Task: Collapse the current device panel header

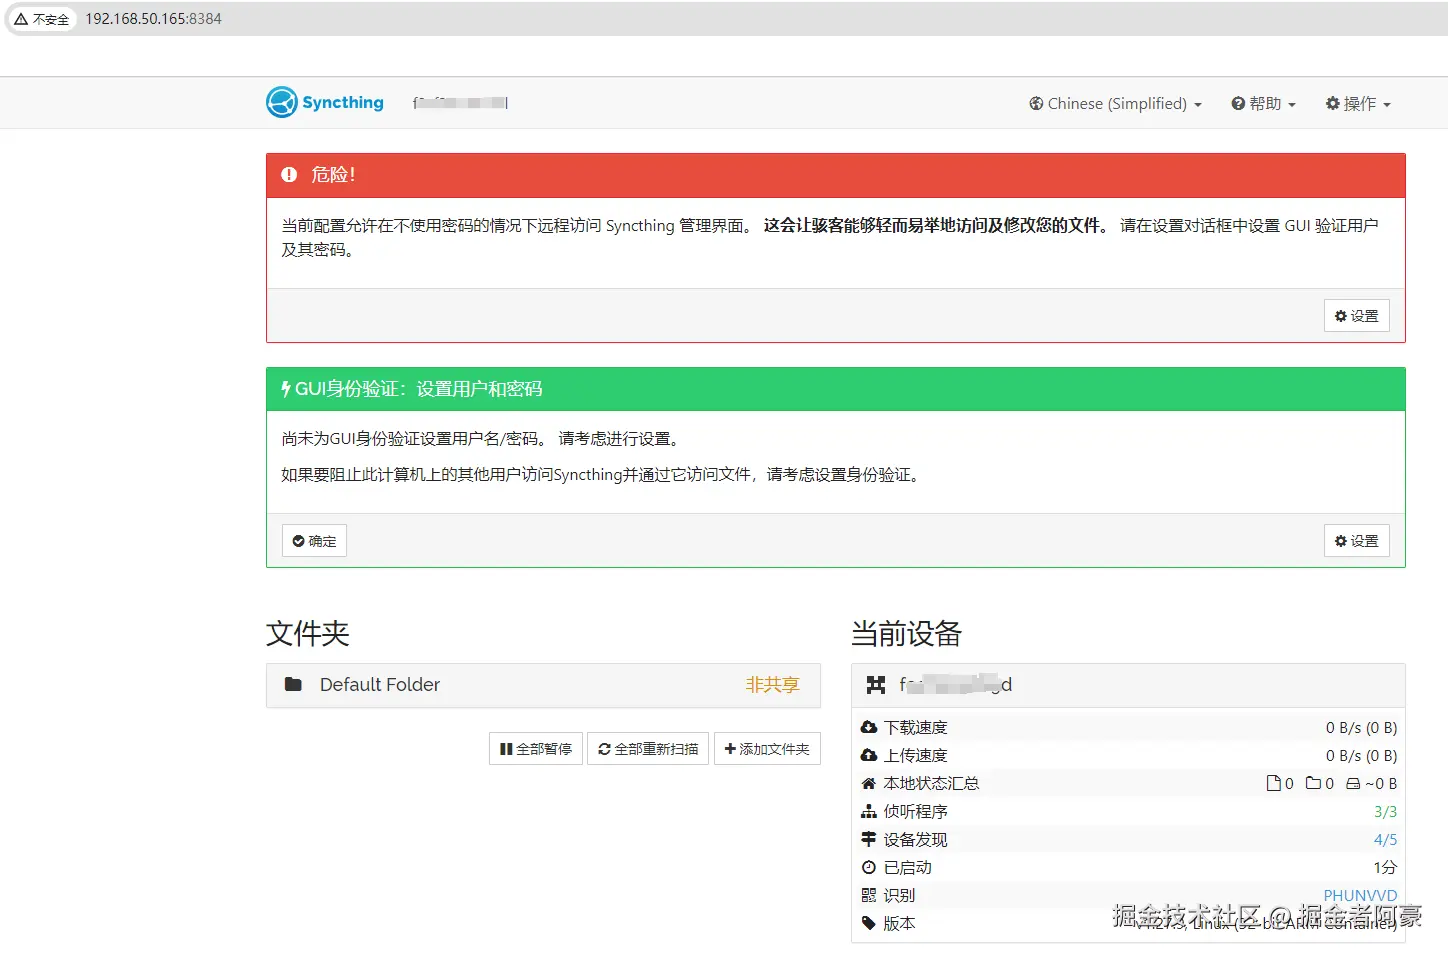Action: click(1128, 685)
